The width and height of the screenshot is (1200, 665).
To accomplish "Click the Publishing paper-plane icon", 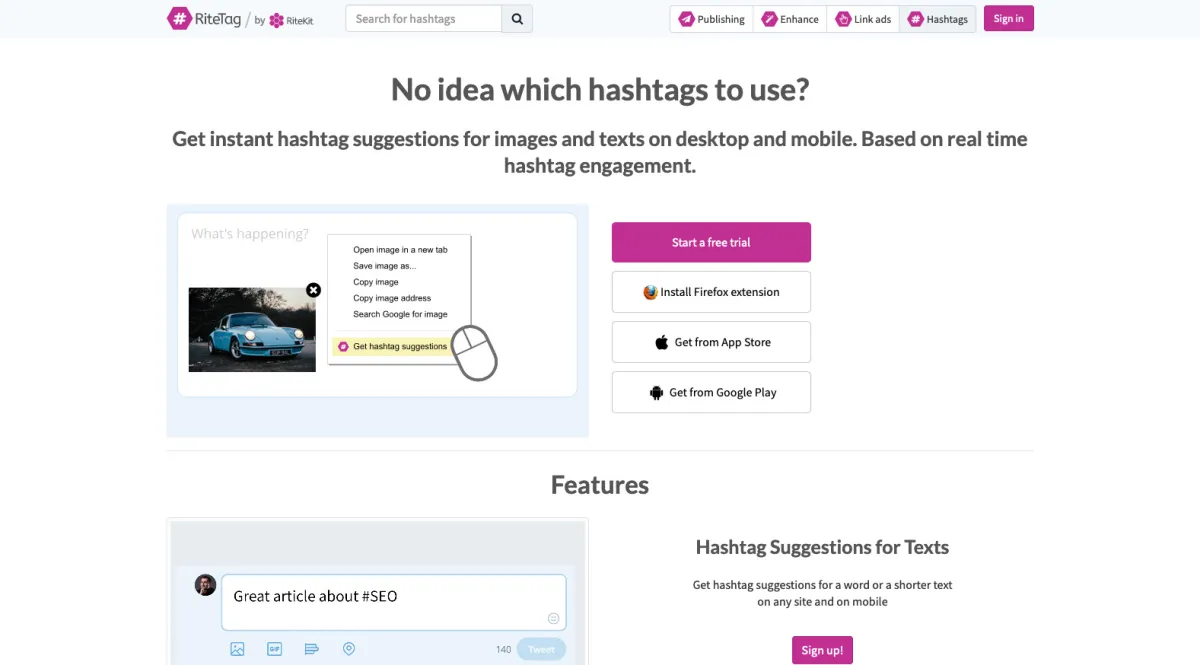I will [687, 18].
